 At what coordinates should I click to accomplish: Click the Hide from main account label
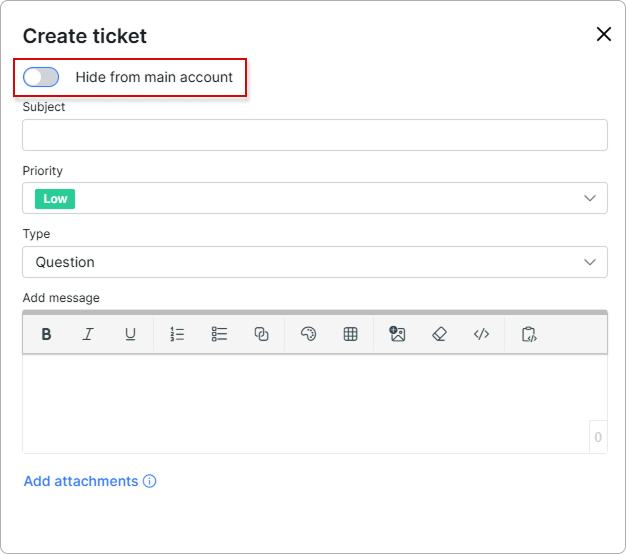click(154, 77)
